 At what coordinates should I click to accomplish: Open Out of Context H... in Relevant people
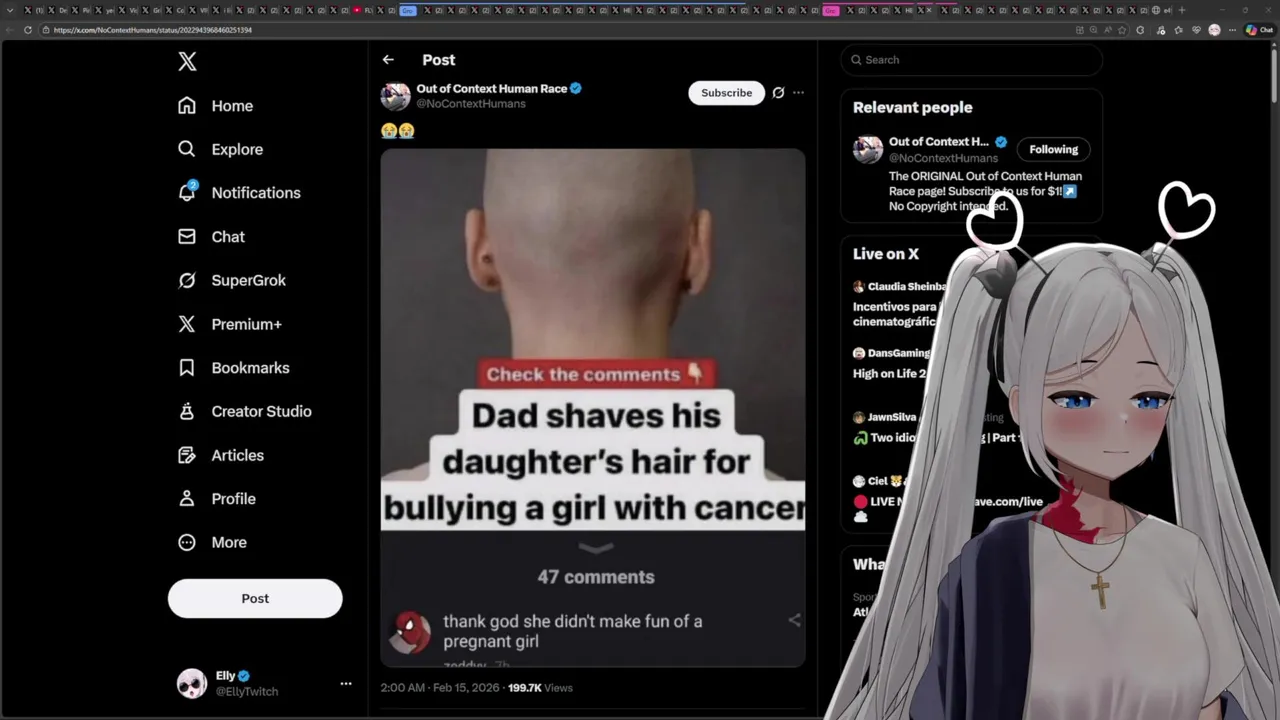[x=939, y=142]
